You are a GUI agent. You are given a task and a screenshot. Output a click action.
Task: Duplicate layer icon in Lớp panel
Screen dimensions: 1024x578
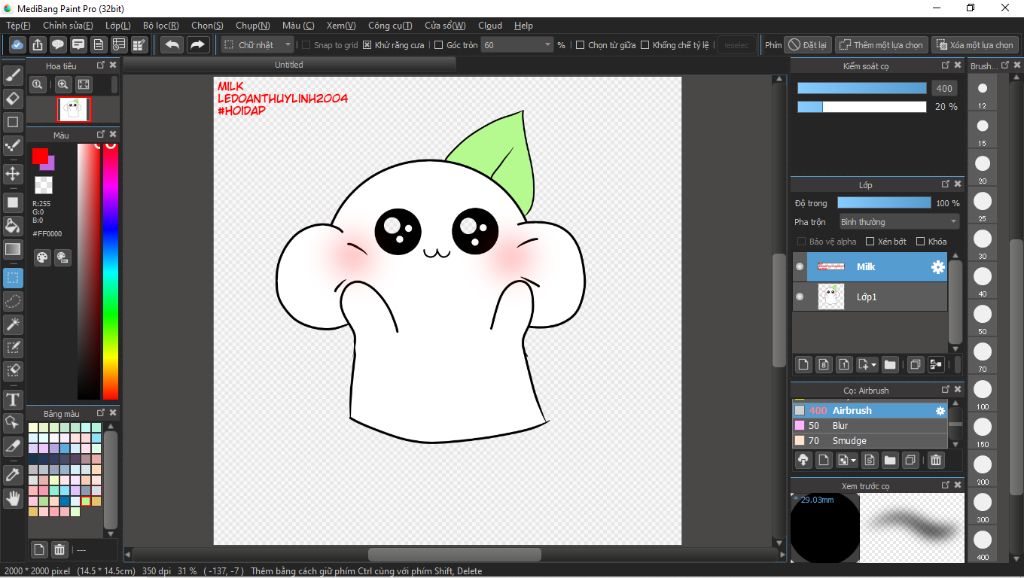pyautogui.click(x=915, y=364)
